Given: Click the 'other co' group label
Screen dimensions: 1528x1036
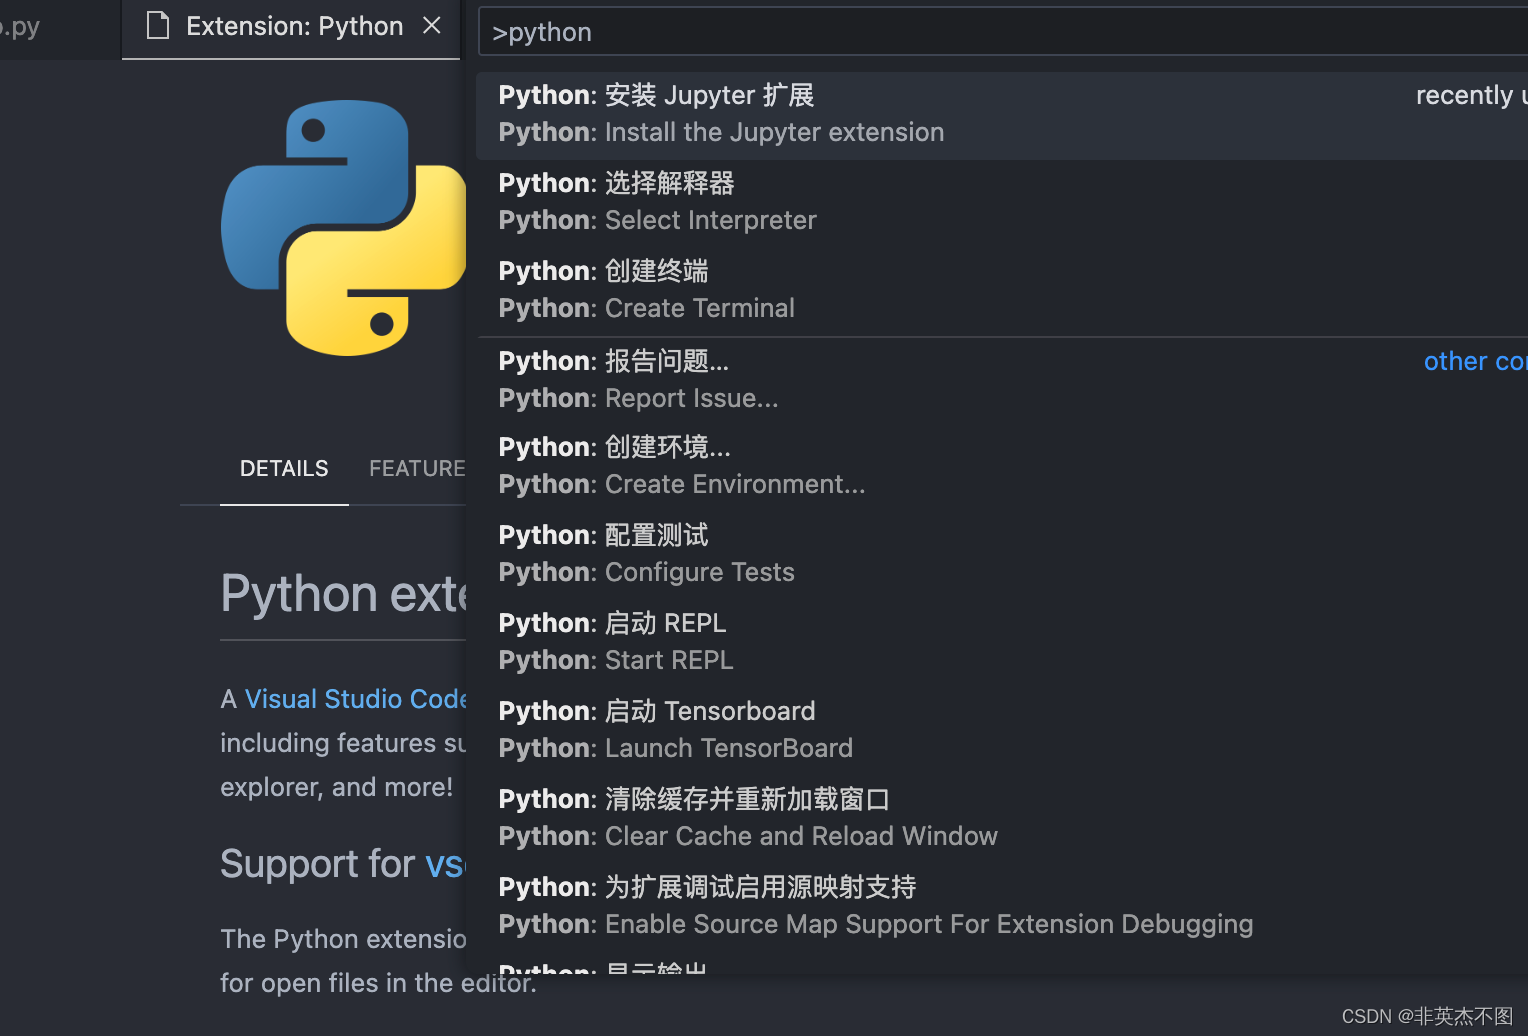Looking at the screenshot, I should pos(1475,361).
